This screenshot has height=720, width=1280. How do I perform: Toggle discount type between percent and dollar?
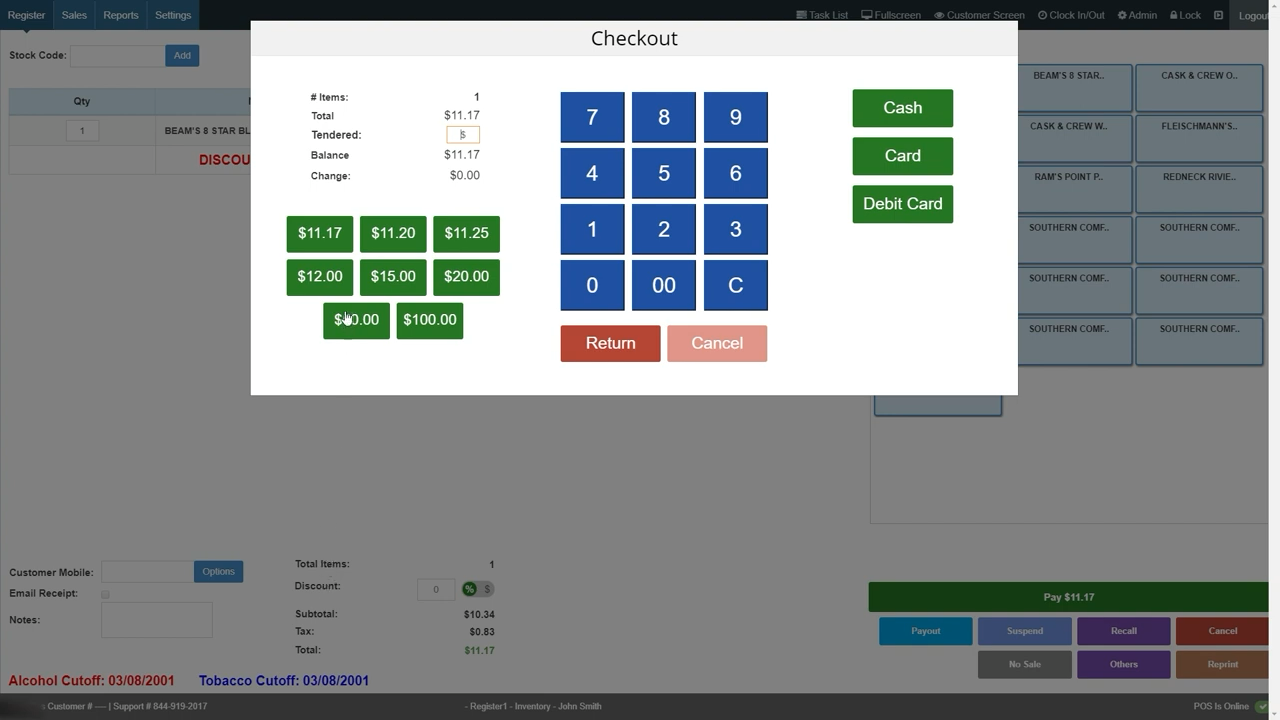(477, 589)
